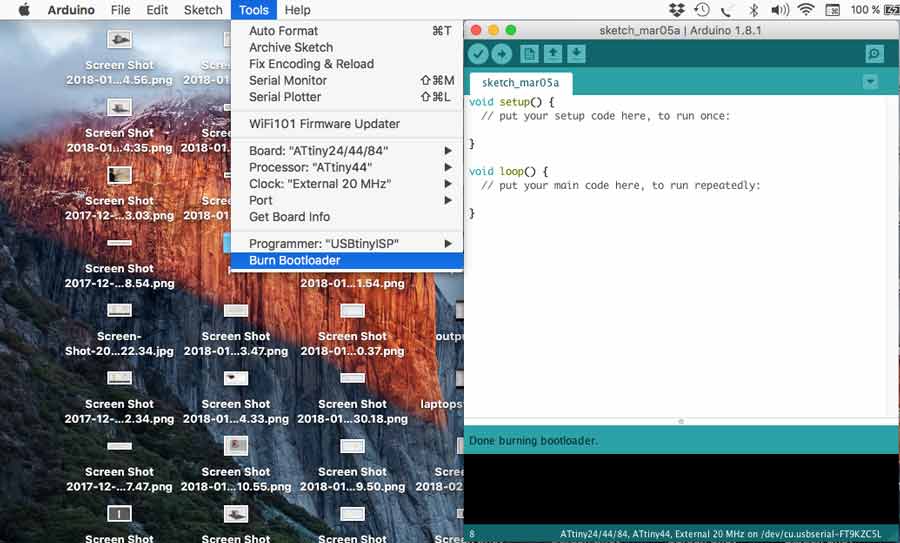Click the Verify sketch checkmark icon
The width and height of the screenshot is (900, 543).
(x=479, y=54)
